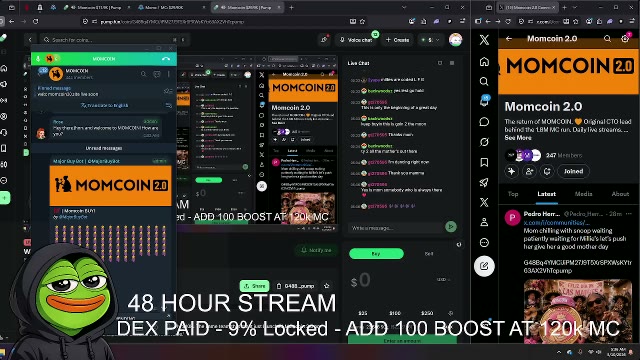Copy the G488...pump contract address
Viewport: 640px width, 360px height.
(295, 286)
